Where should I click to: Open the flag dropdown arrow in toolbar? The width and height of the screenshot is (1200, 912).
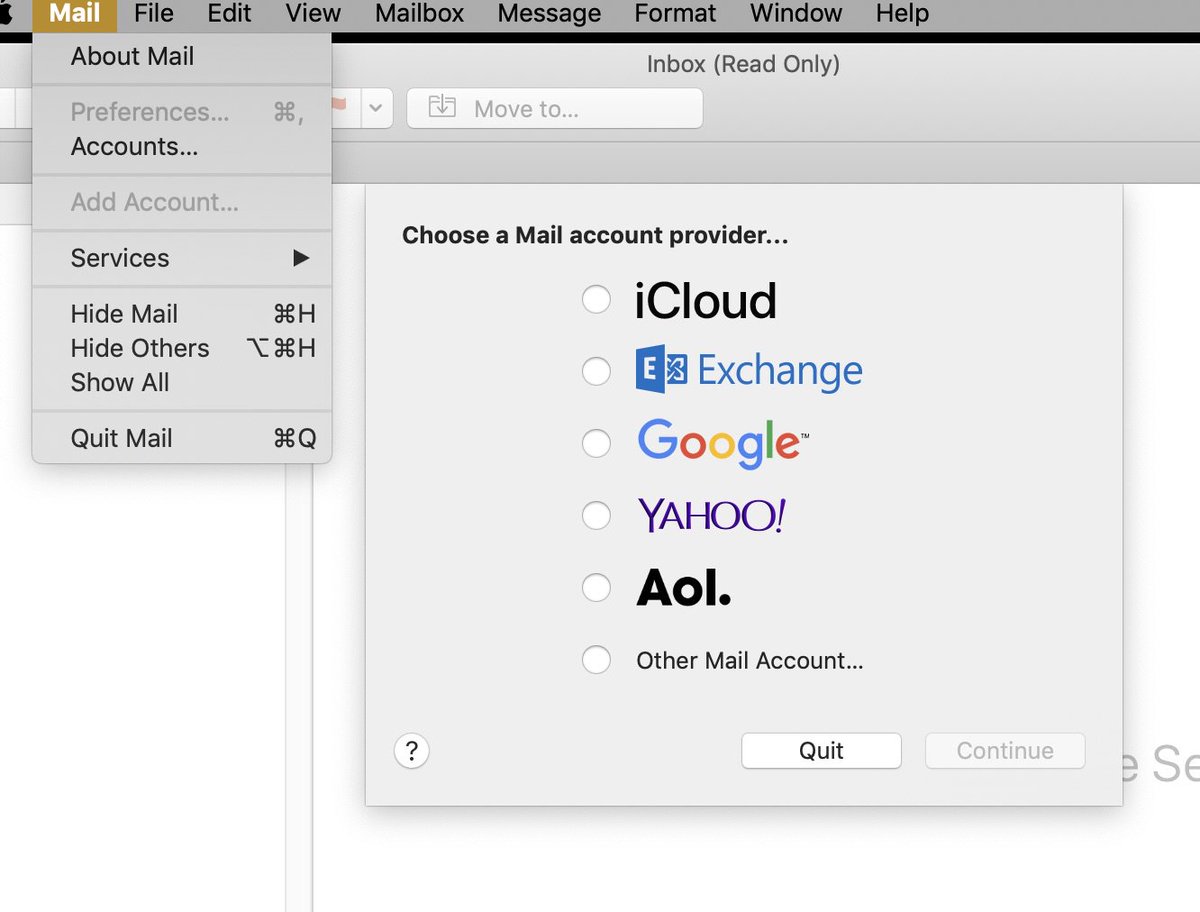click(x=375, y=108)
